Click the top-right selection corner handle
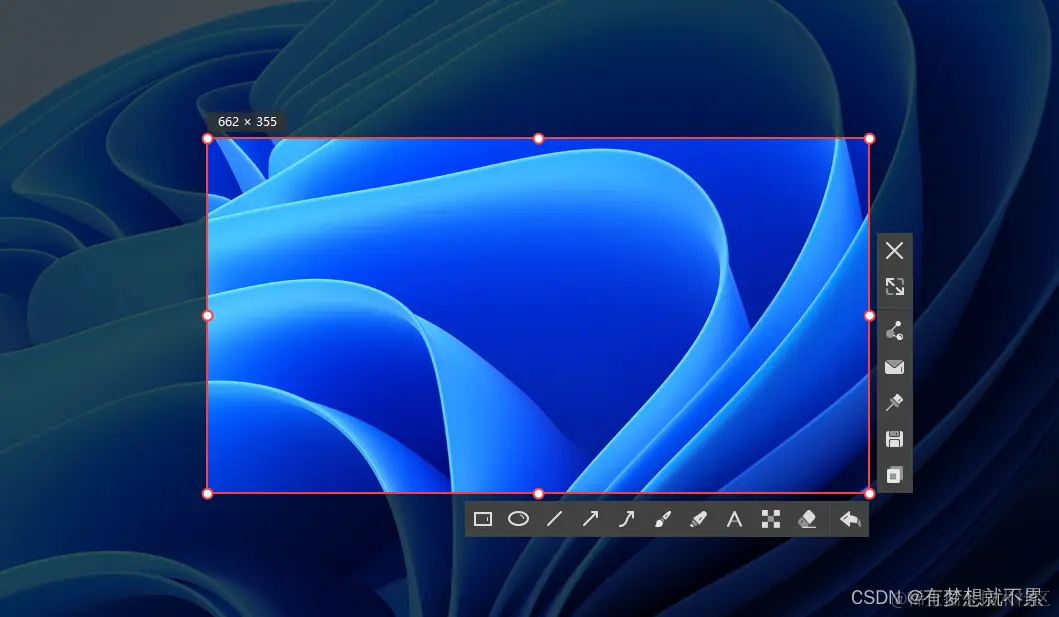The height and width of the screenshot is (617, 1059). click(869, 138)
